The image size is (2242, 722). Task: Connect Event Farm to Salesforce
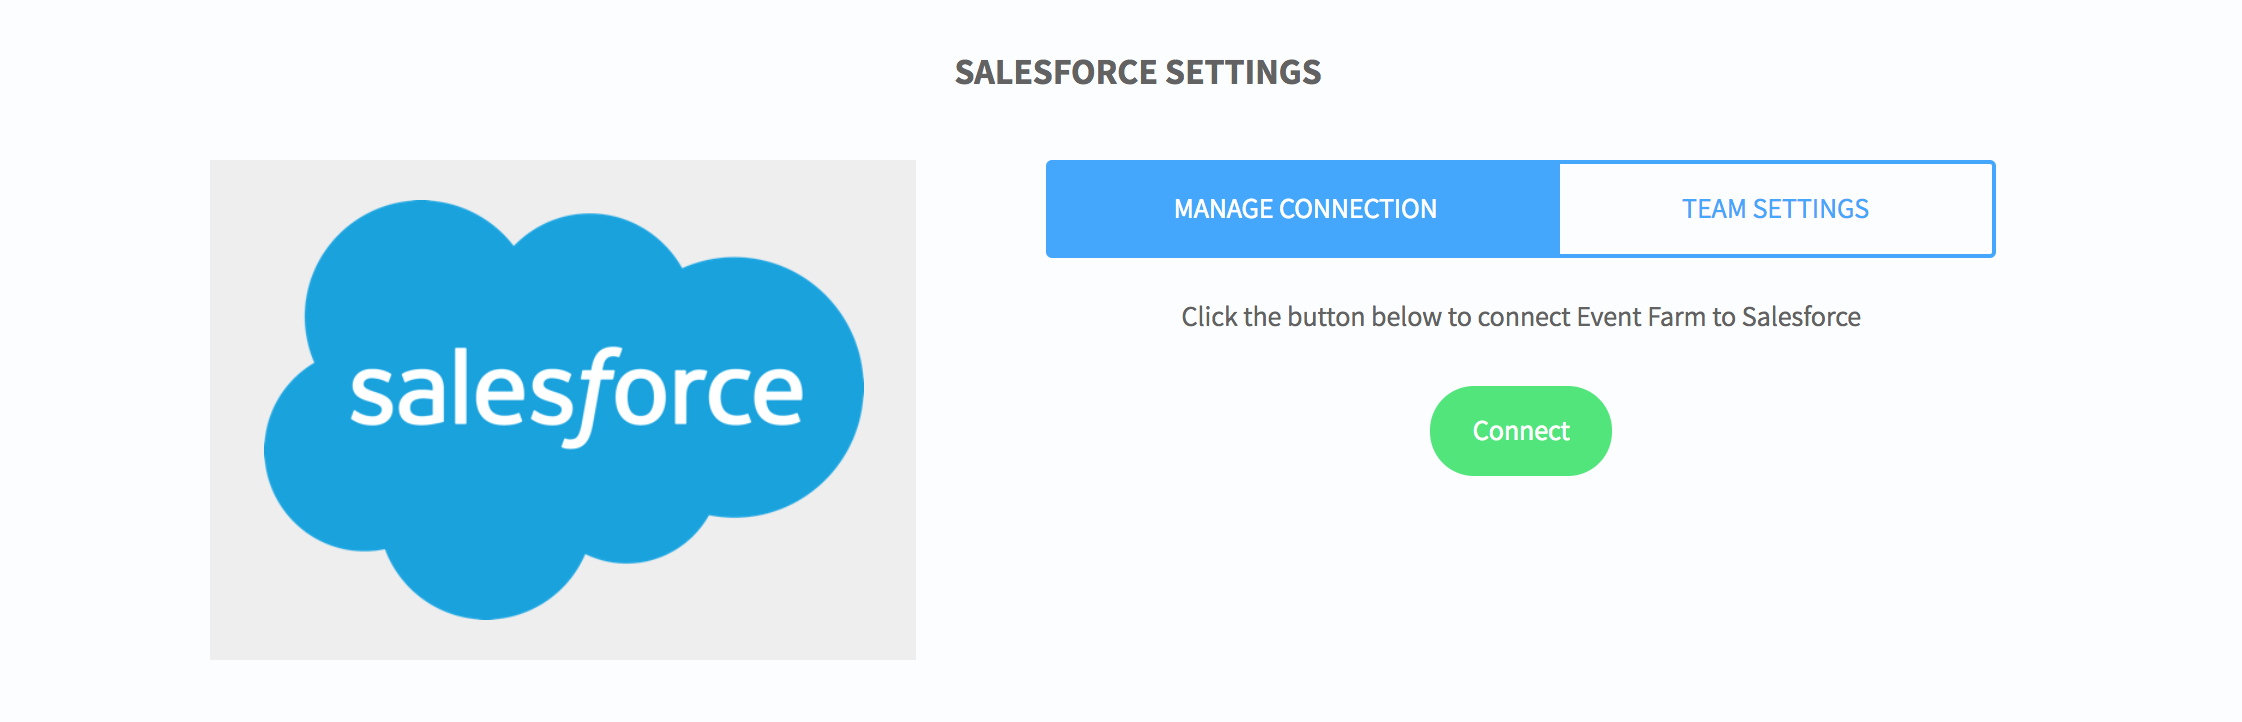click(1520, 431)
